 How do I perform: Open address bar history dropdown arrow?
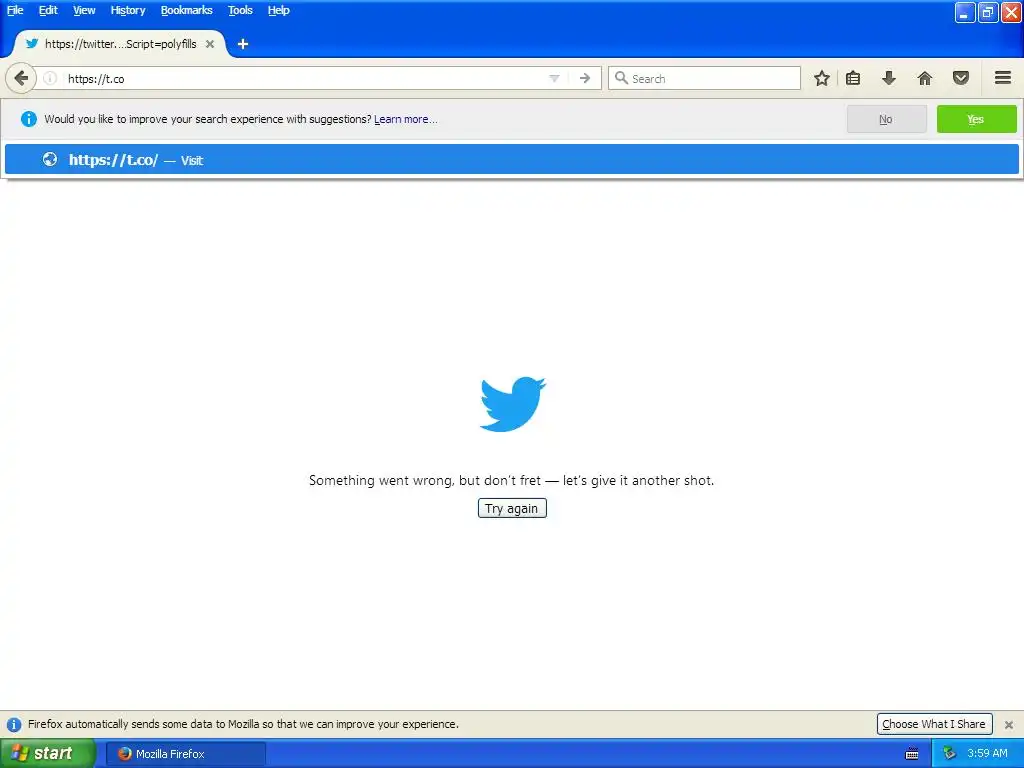coord(554,78)
